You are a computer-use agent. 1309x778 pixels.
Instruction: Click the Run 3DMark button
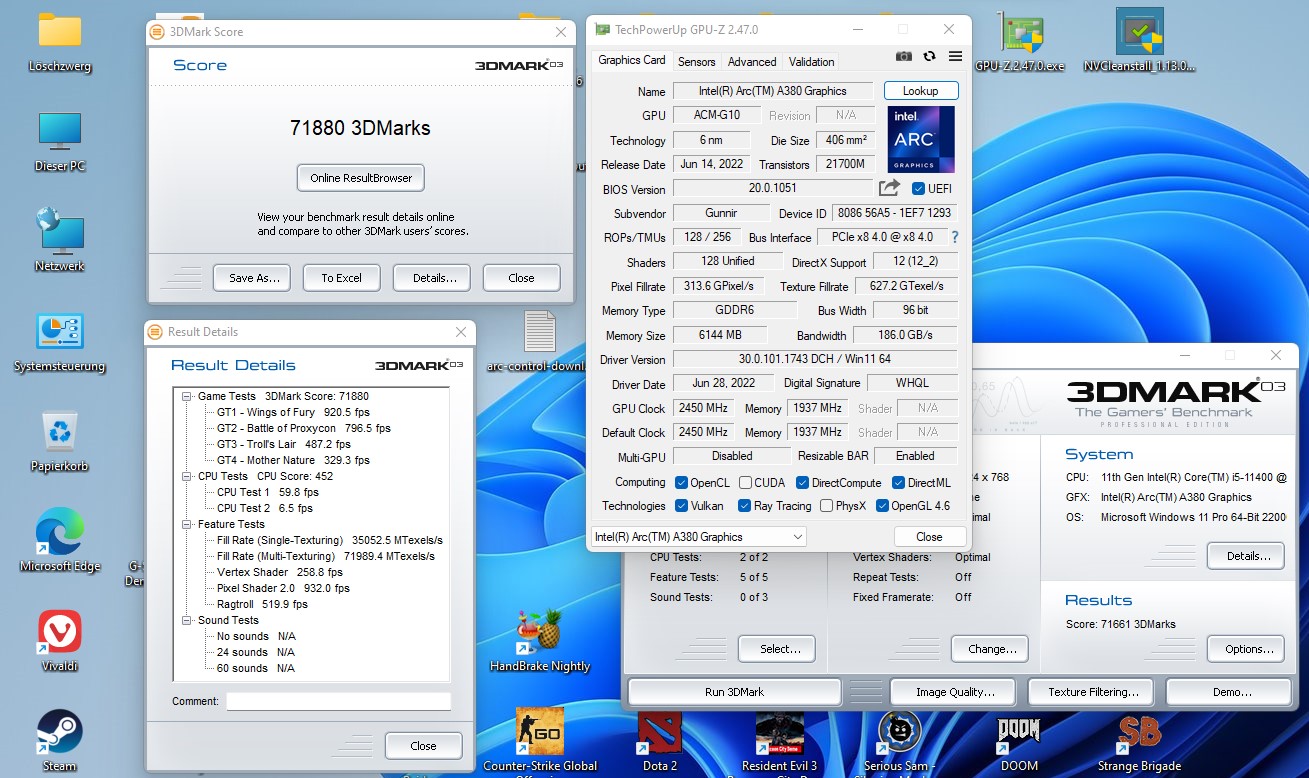pos(734,692)
